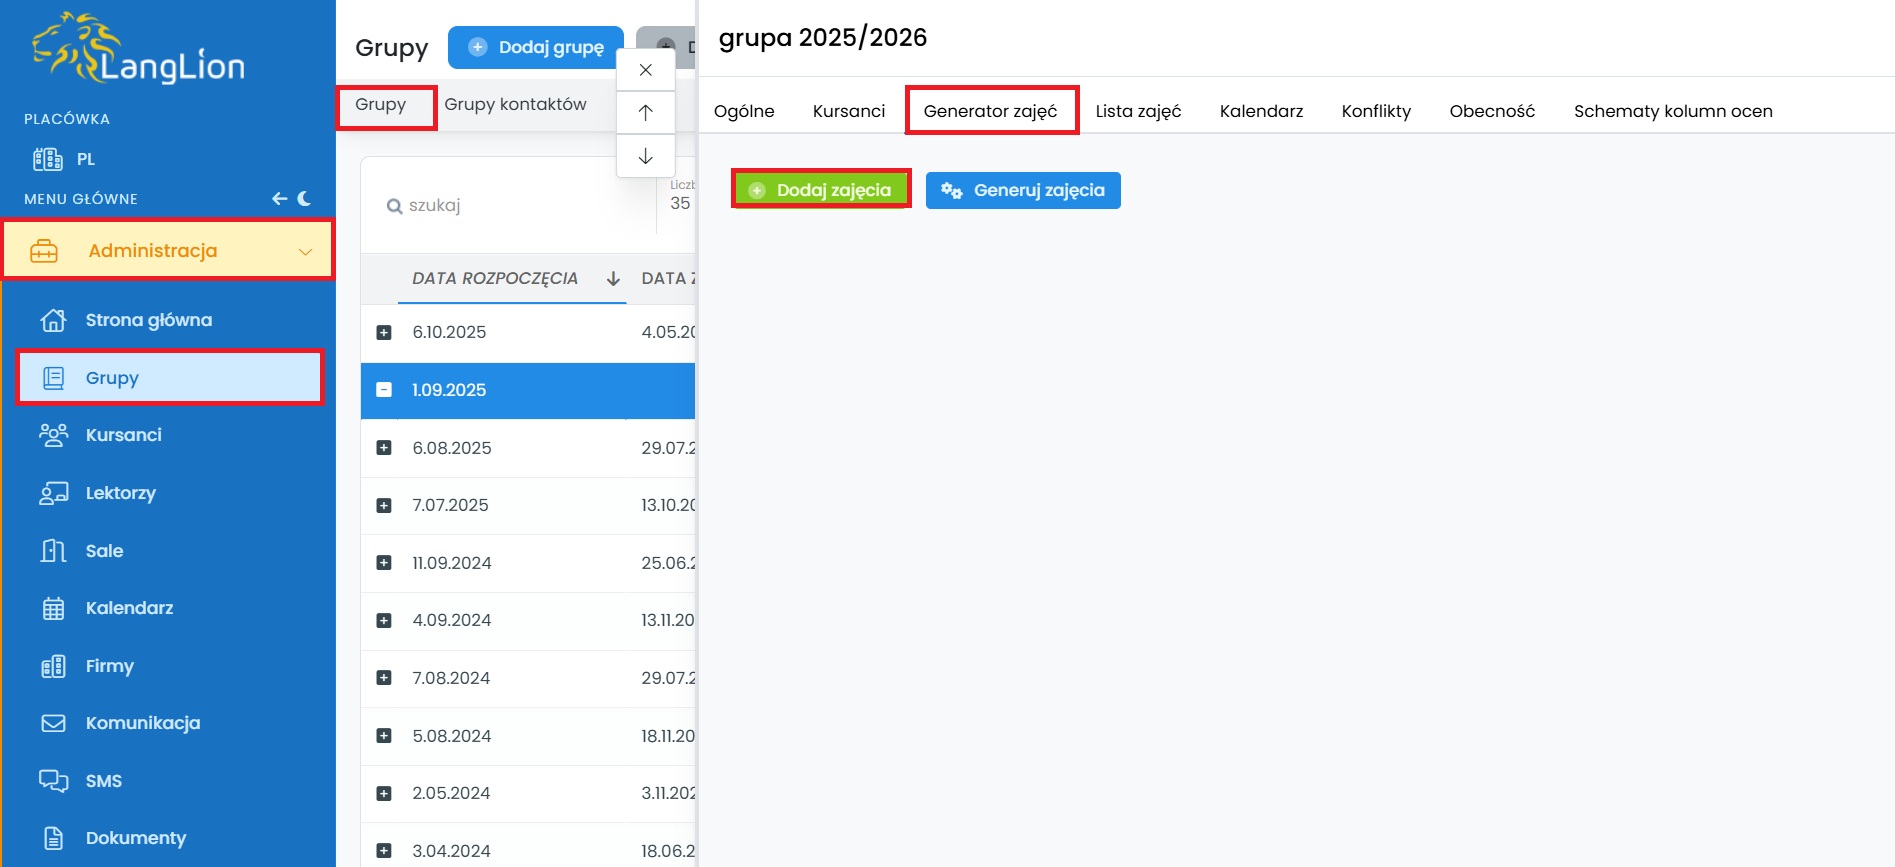Collapse sidebar with left arrow icon
This screenshot has width=1895, height=867.
click(280, 199)
